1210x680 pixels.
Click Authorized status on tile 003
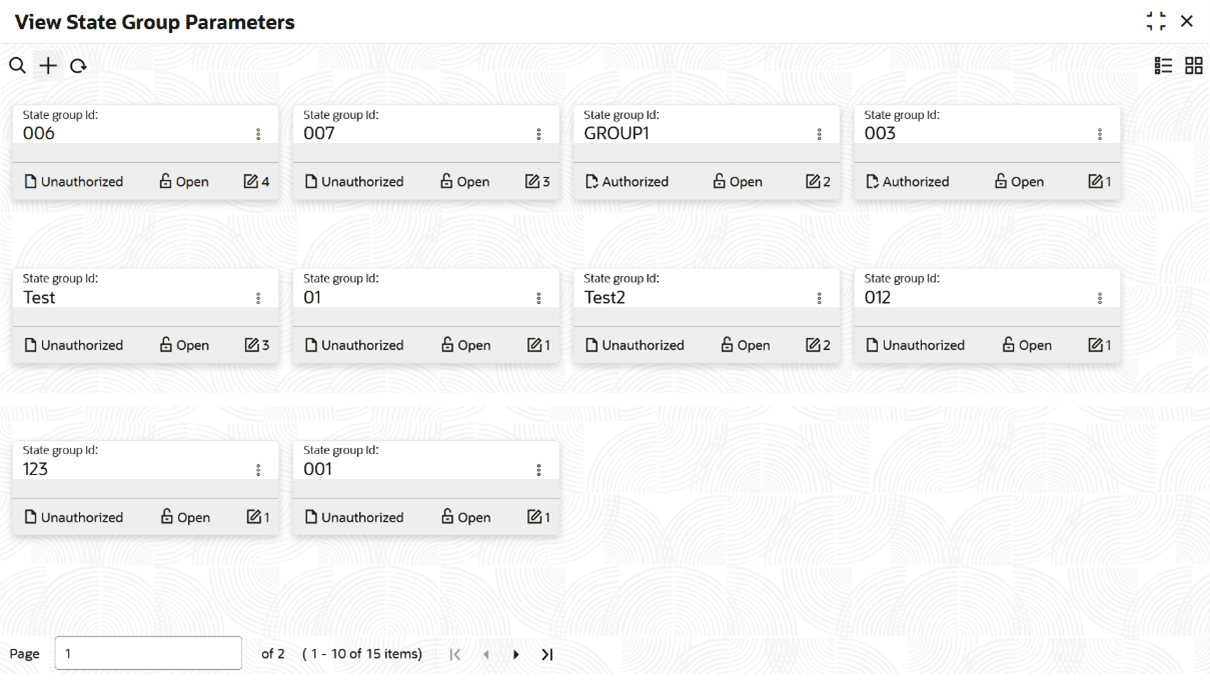pos(907,182)
